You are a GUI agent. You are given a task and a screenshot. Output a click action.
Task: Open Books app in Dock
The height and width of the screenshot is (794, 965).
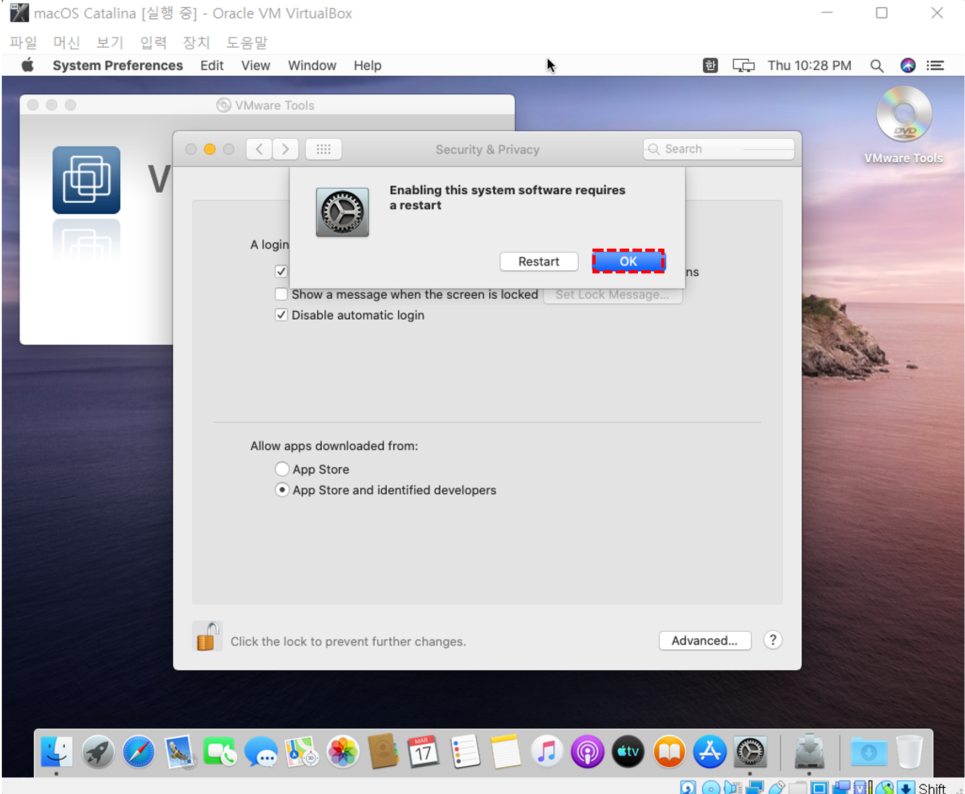tap(669, 752)
